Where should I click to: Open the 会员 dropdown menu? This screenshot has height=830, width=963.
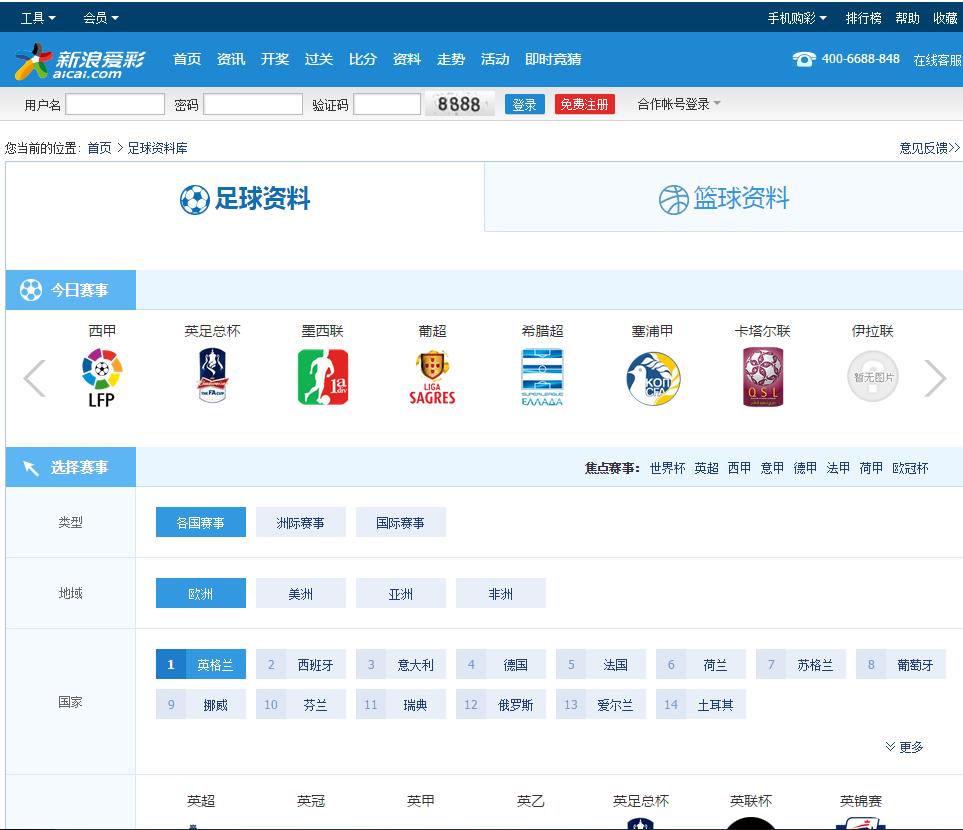(101, 18)
